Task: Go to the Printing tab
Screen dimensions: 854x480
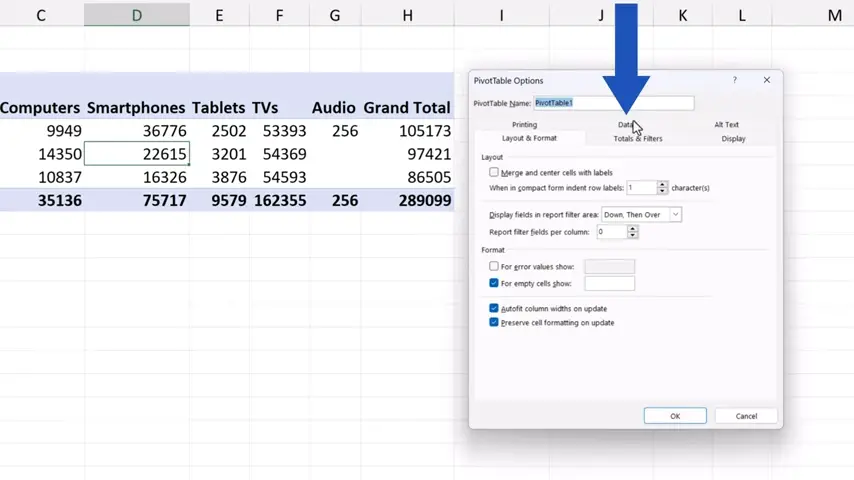Action: point(524,125)
